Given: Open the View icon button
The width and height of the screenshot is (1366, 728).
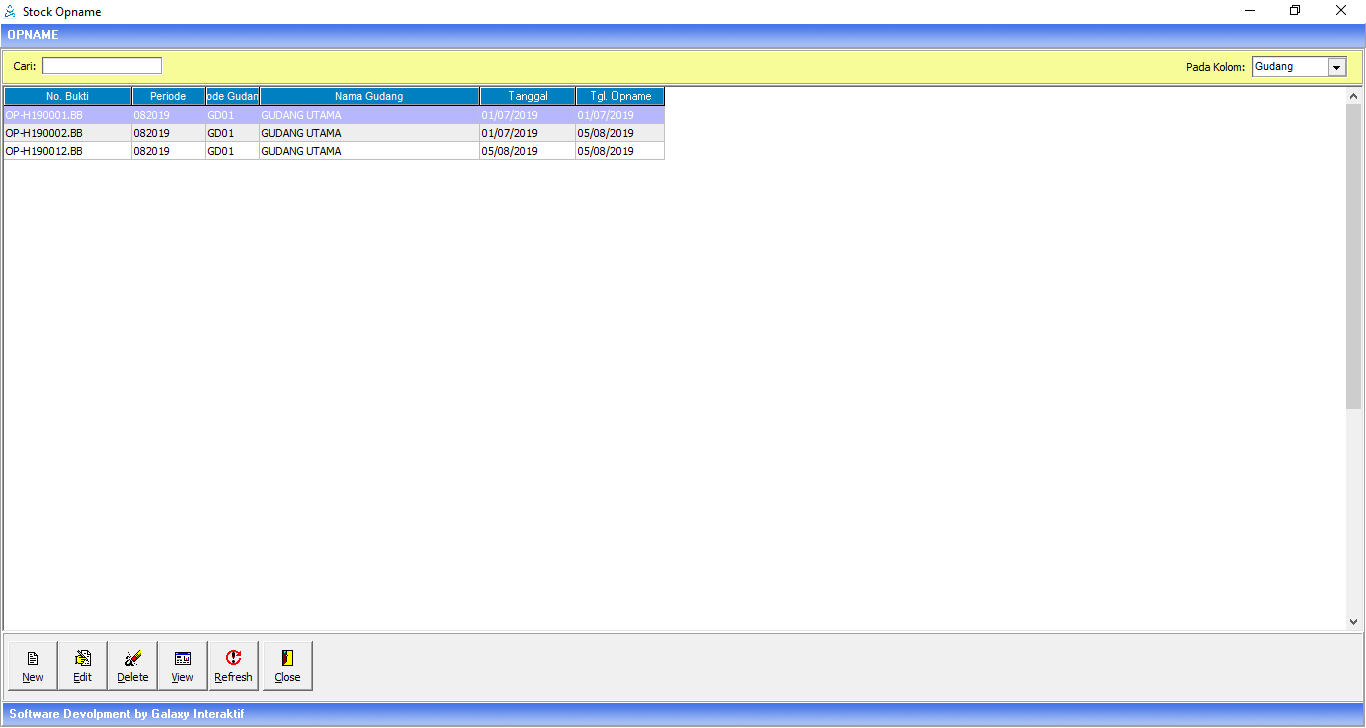Looking at the screenshot, I should [x=182, y=666].
